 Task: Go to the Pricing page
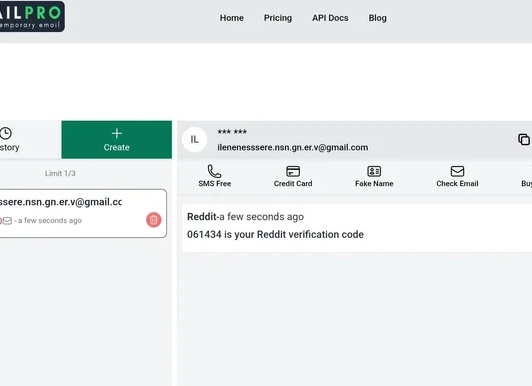(x=278, y=18)
